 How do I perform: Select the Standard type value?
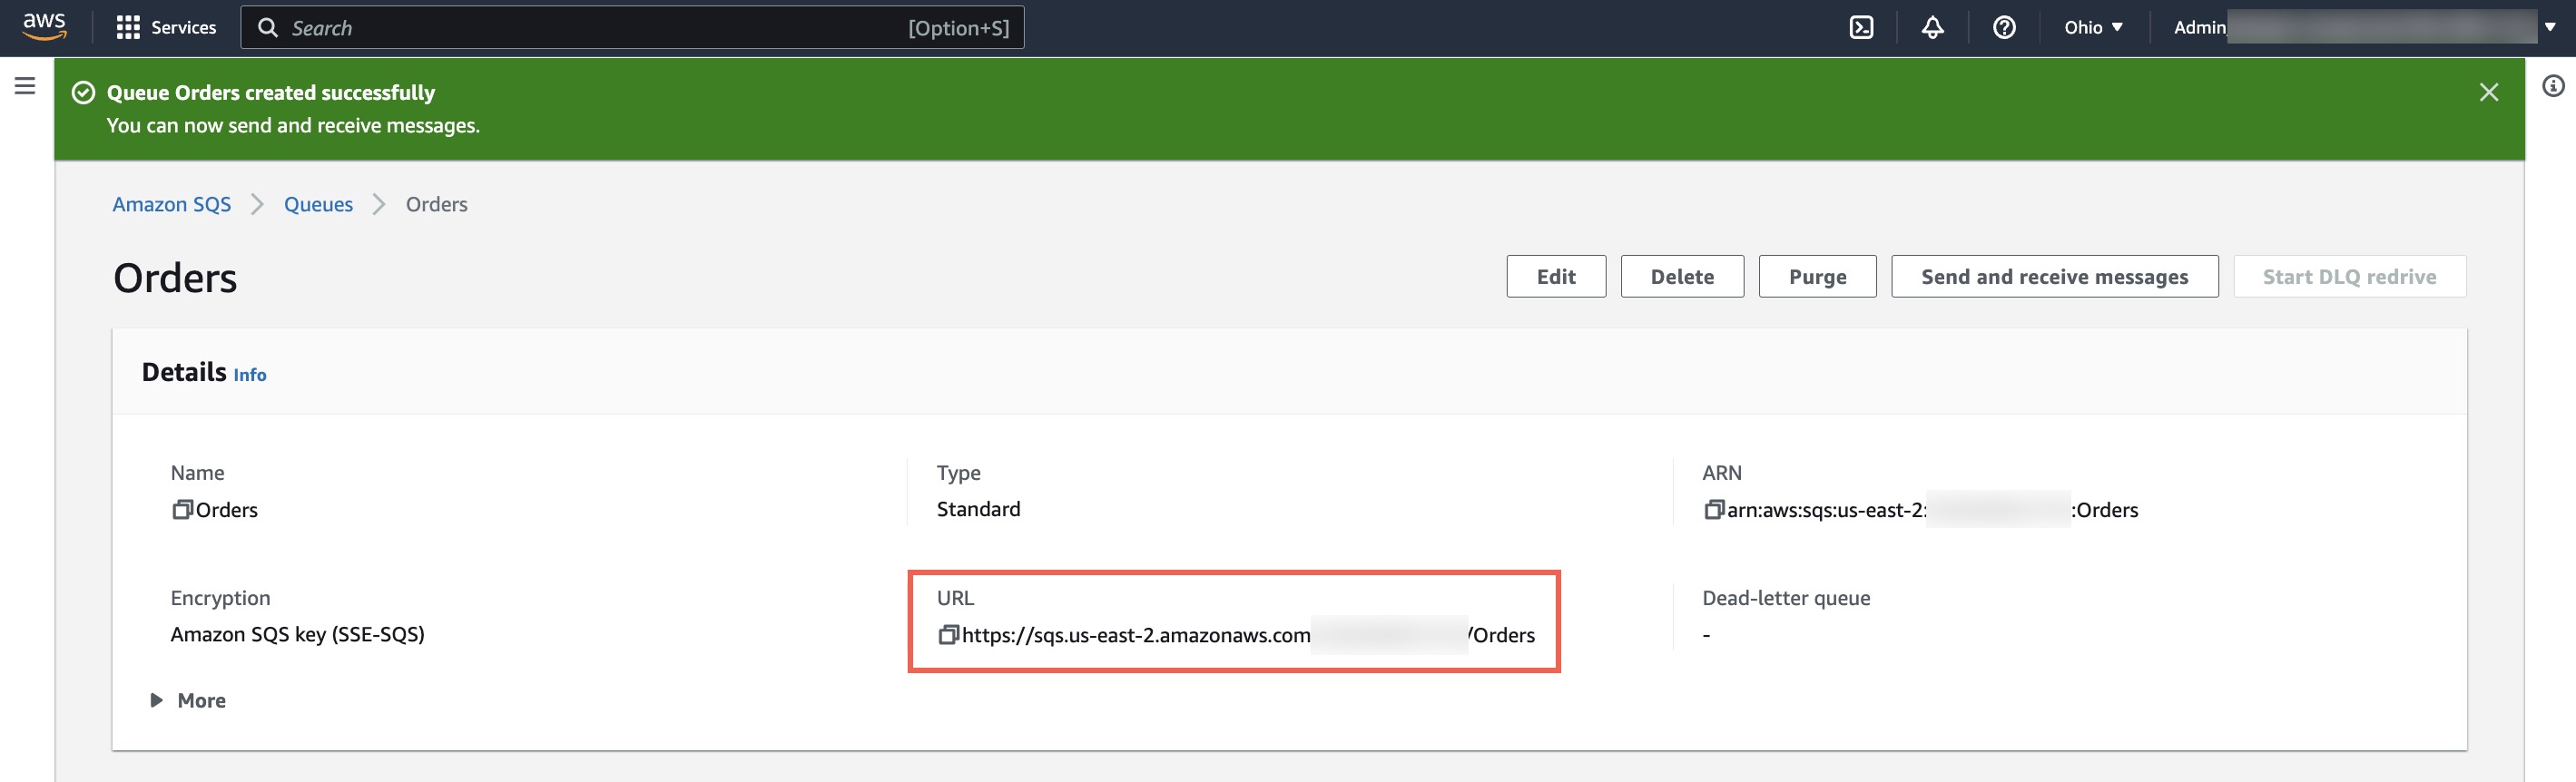coord(978,509)
